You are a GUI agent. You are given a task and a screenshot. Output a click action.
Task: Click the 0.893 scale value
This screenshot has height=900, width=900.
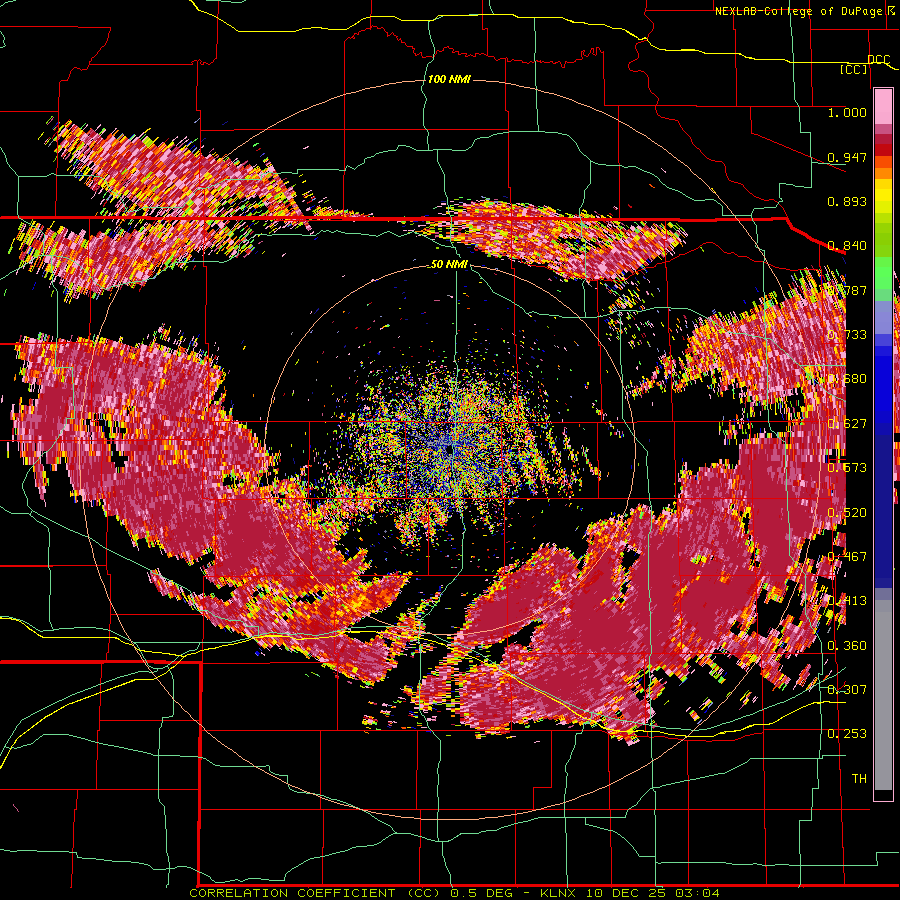click(x=847, y=201)
